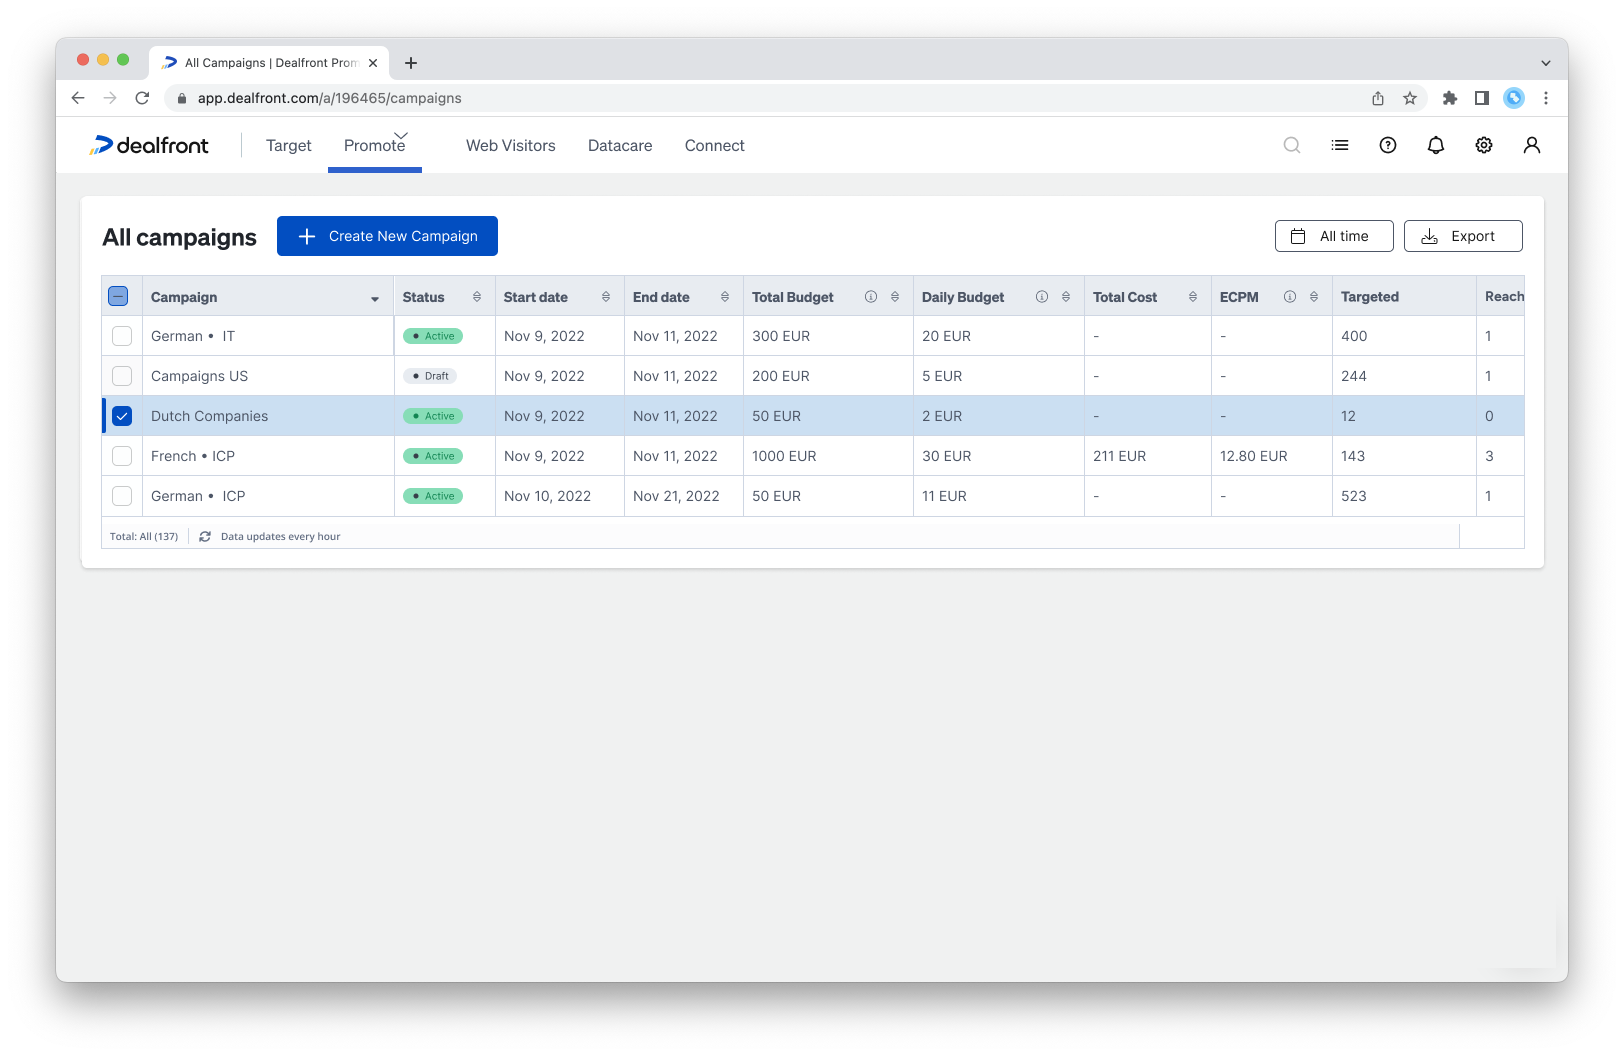Sort by Status column arrows
The width and height of the screenshot is (1624, 1056).
click(x=477, y=297)
